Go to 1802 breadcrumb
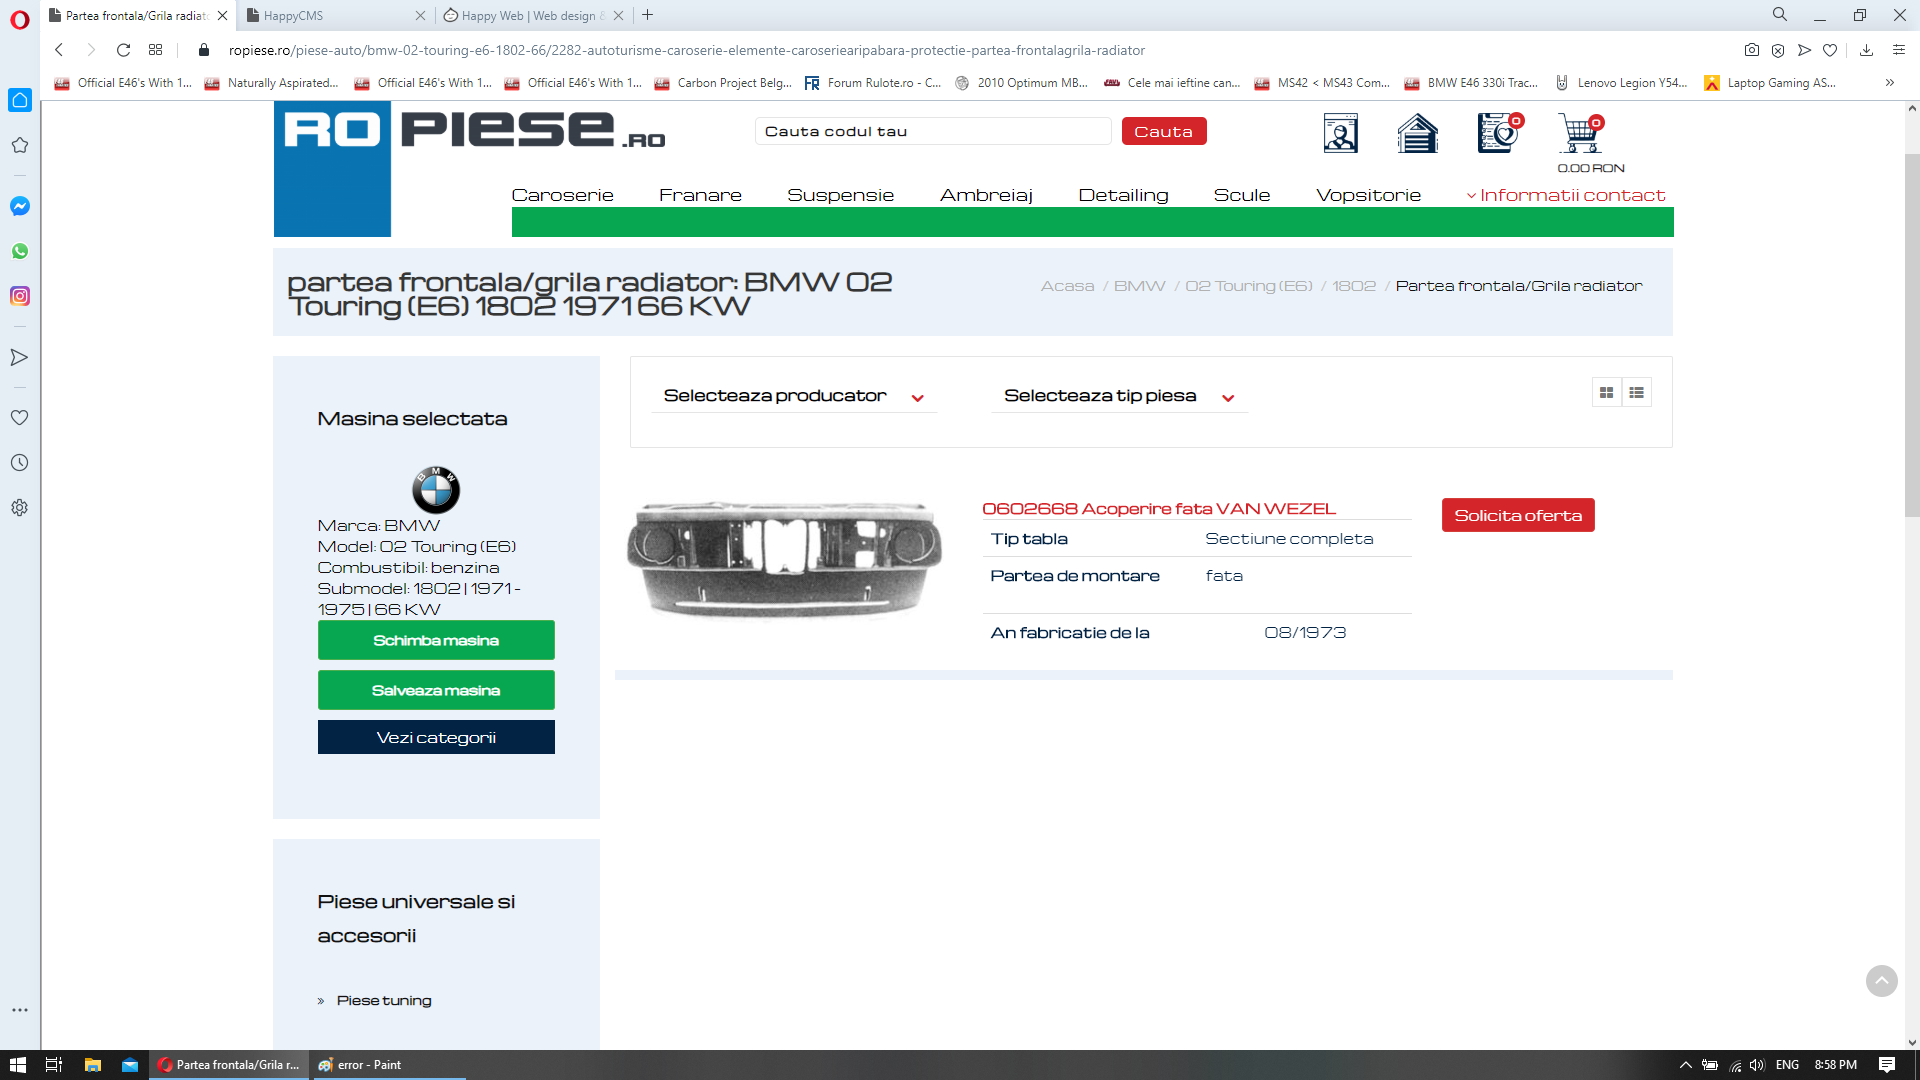This screenshot has width=1920, height=1080. click(1354, 286)
